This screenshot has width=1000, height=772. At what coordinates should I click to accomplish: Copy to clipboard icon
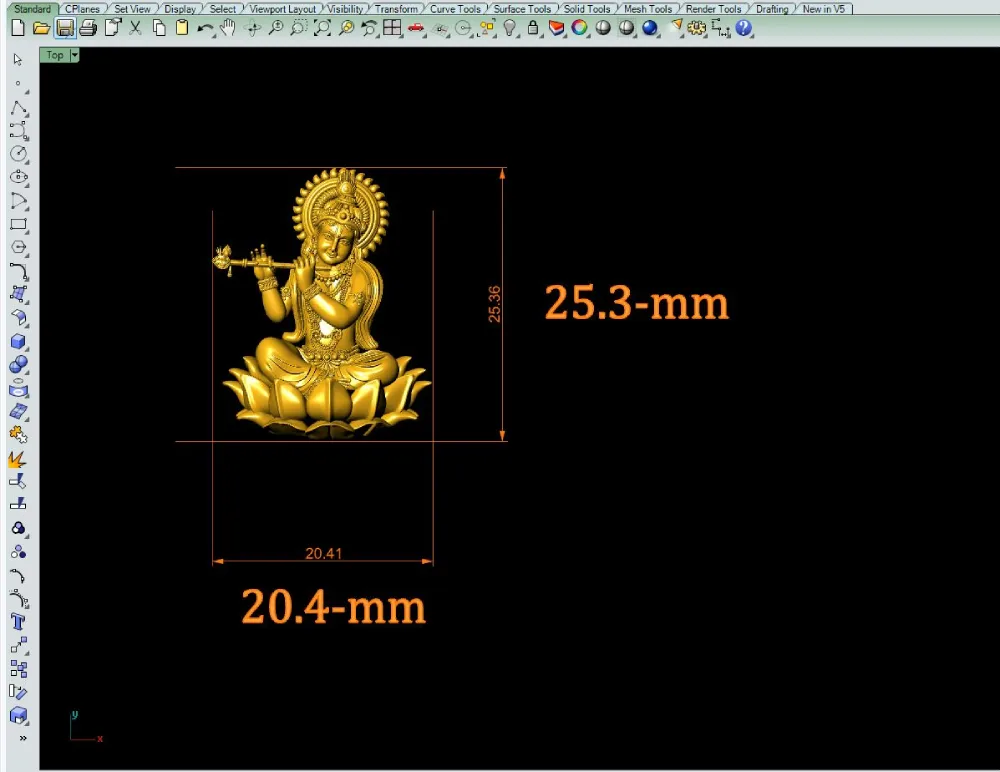(159, 28)
